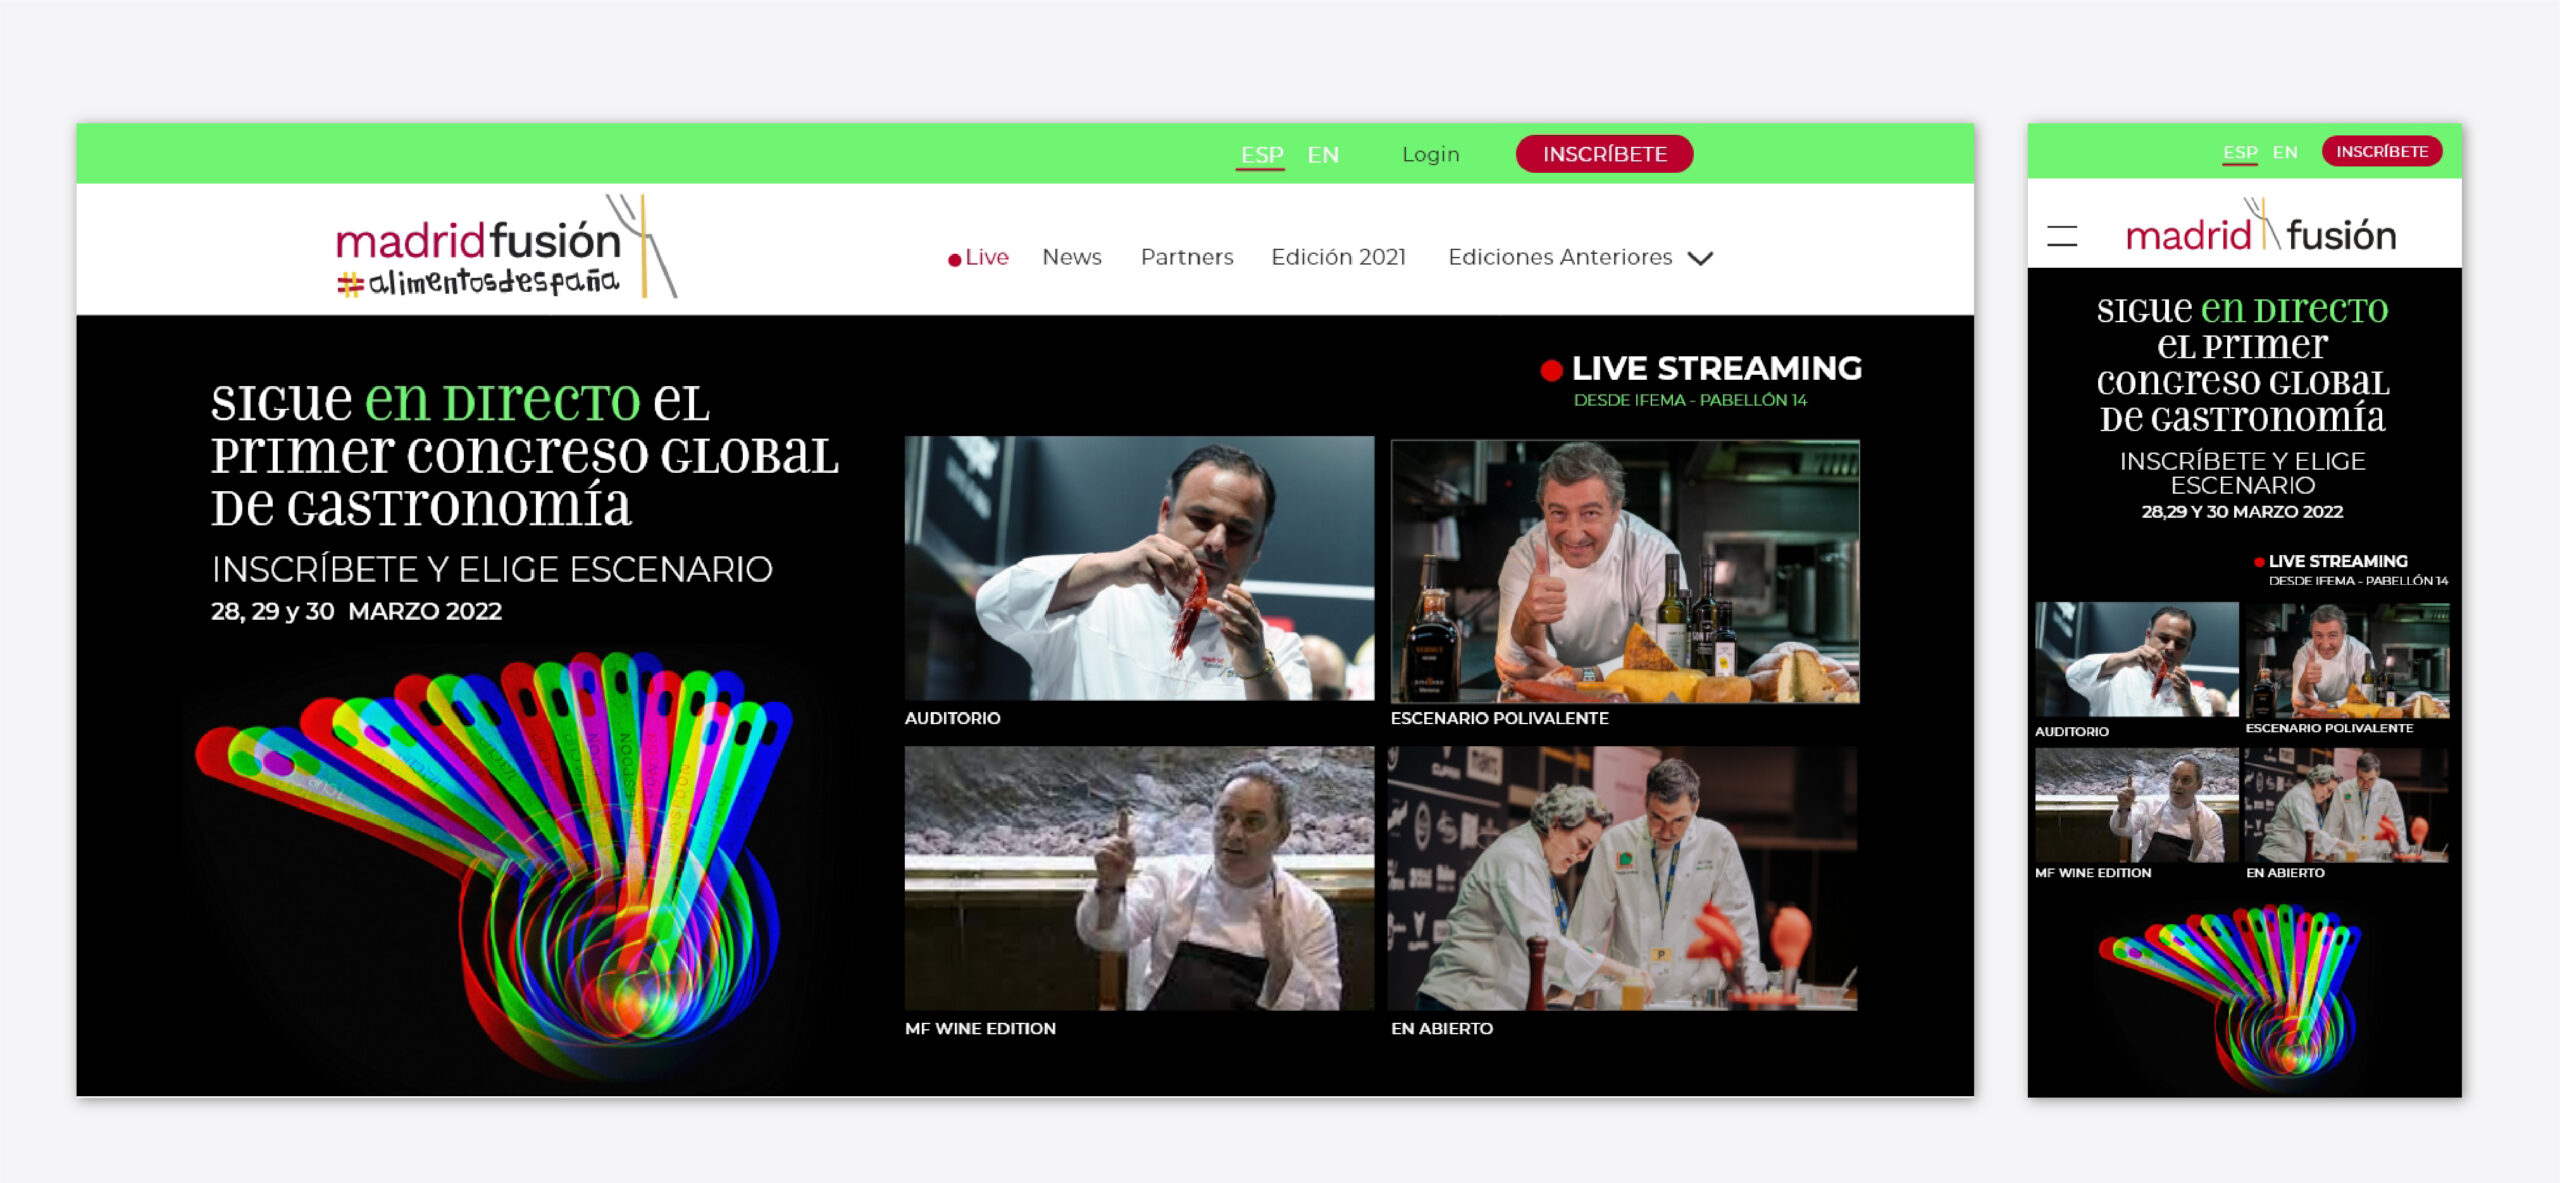Open the Auditorio stream thumbnail
This screenshot has width=2560, height=1183.
click(1139, 568)
